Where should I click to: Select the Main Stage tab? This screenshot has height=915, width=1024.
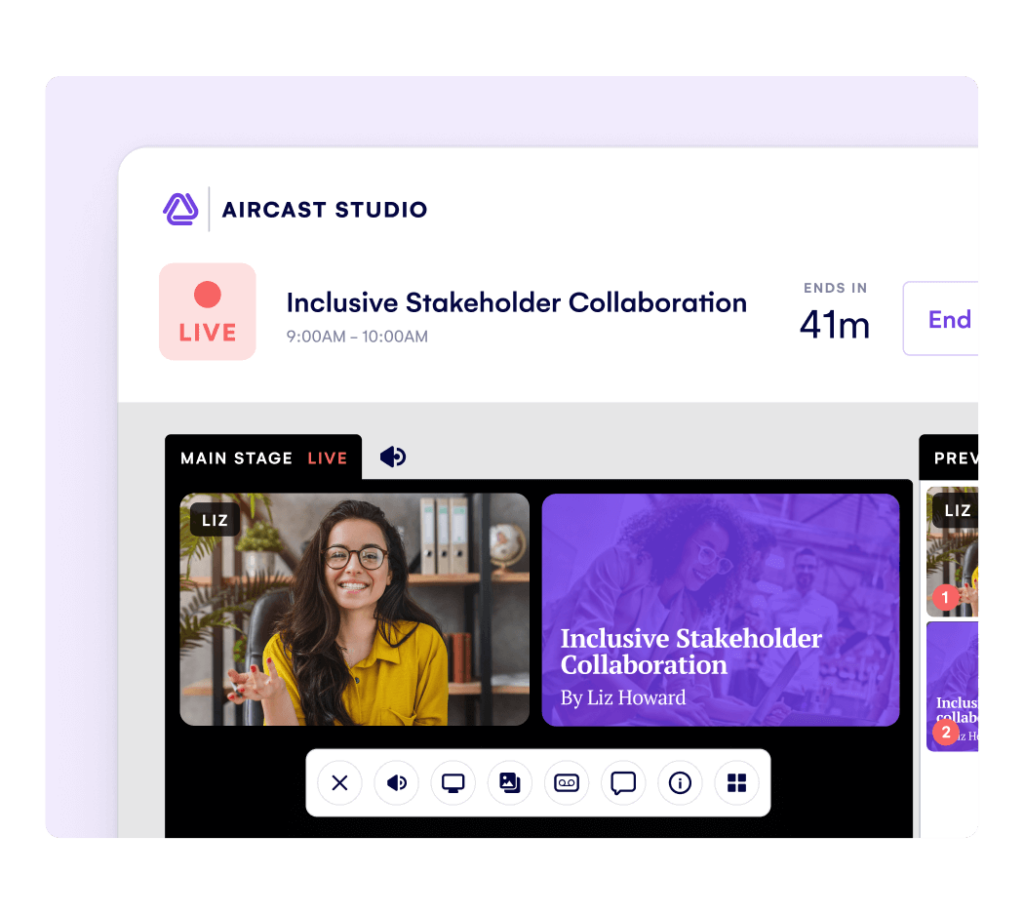(x=263, y=458)
